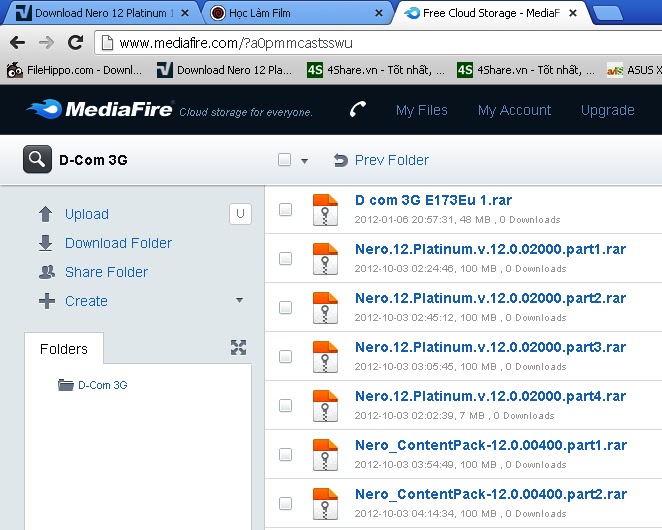The image size is (662, 530).
Task: Open search with the magnifier icon
Action: 38,159
